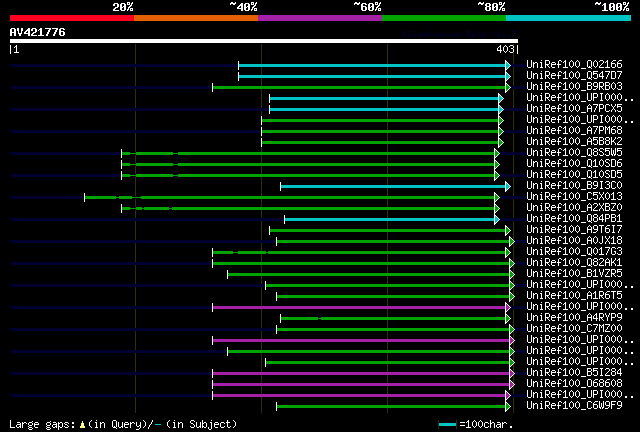
Task: Click the green arrowhead of hit B9RB03
Action: (x=508, y=87)
